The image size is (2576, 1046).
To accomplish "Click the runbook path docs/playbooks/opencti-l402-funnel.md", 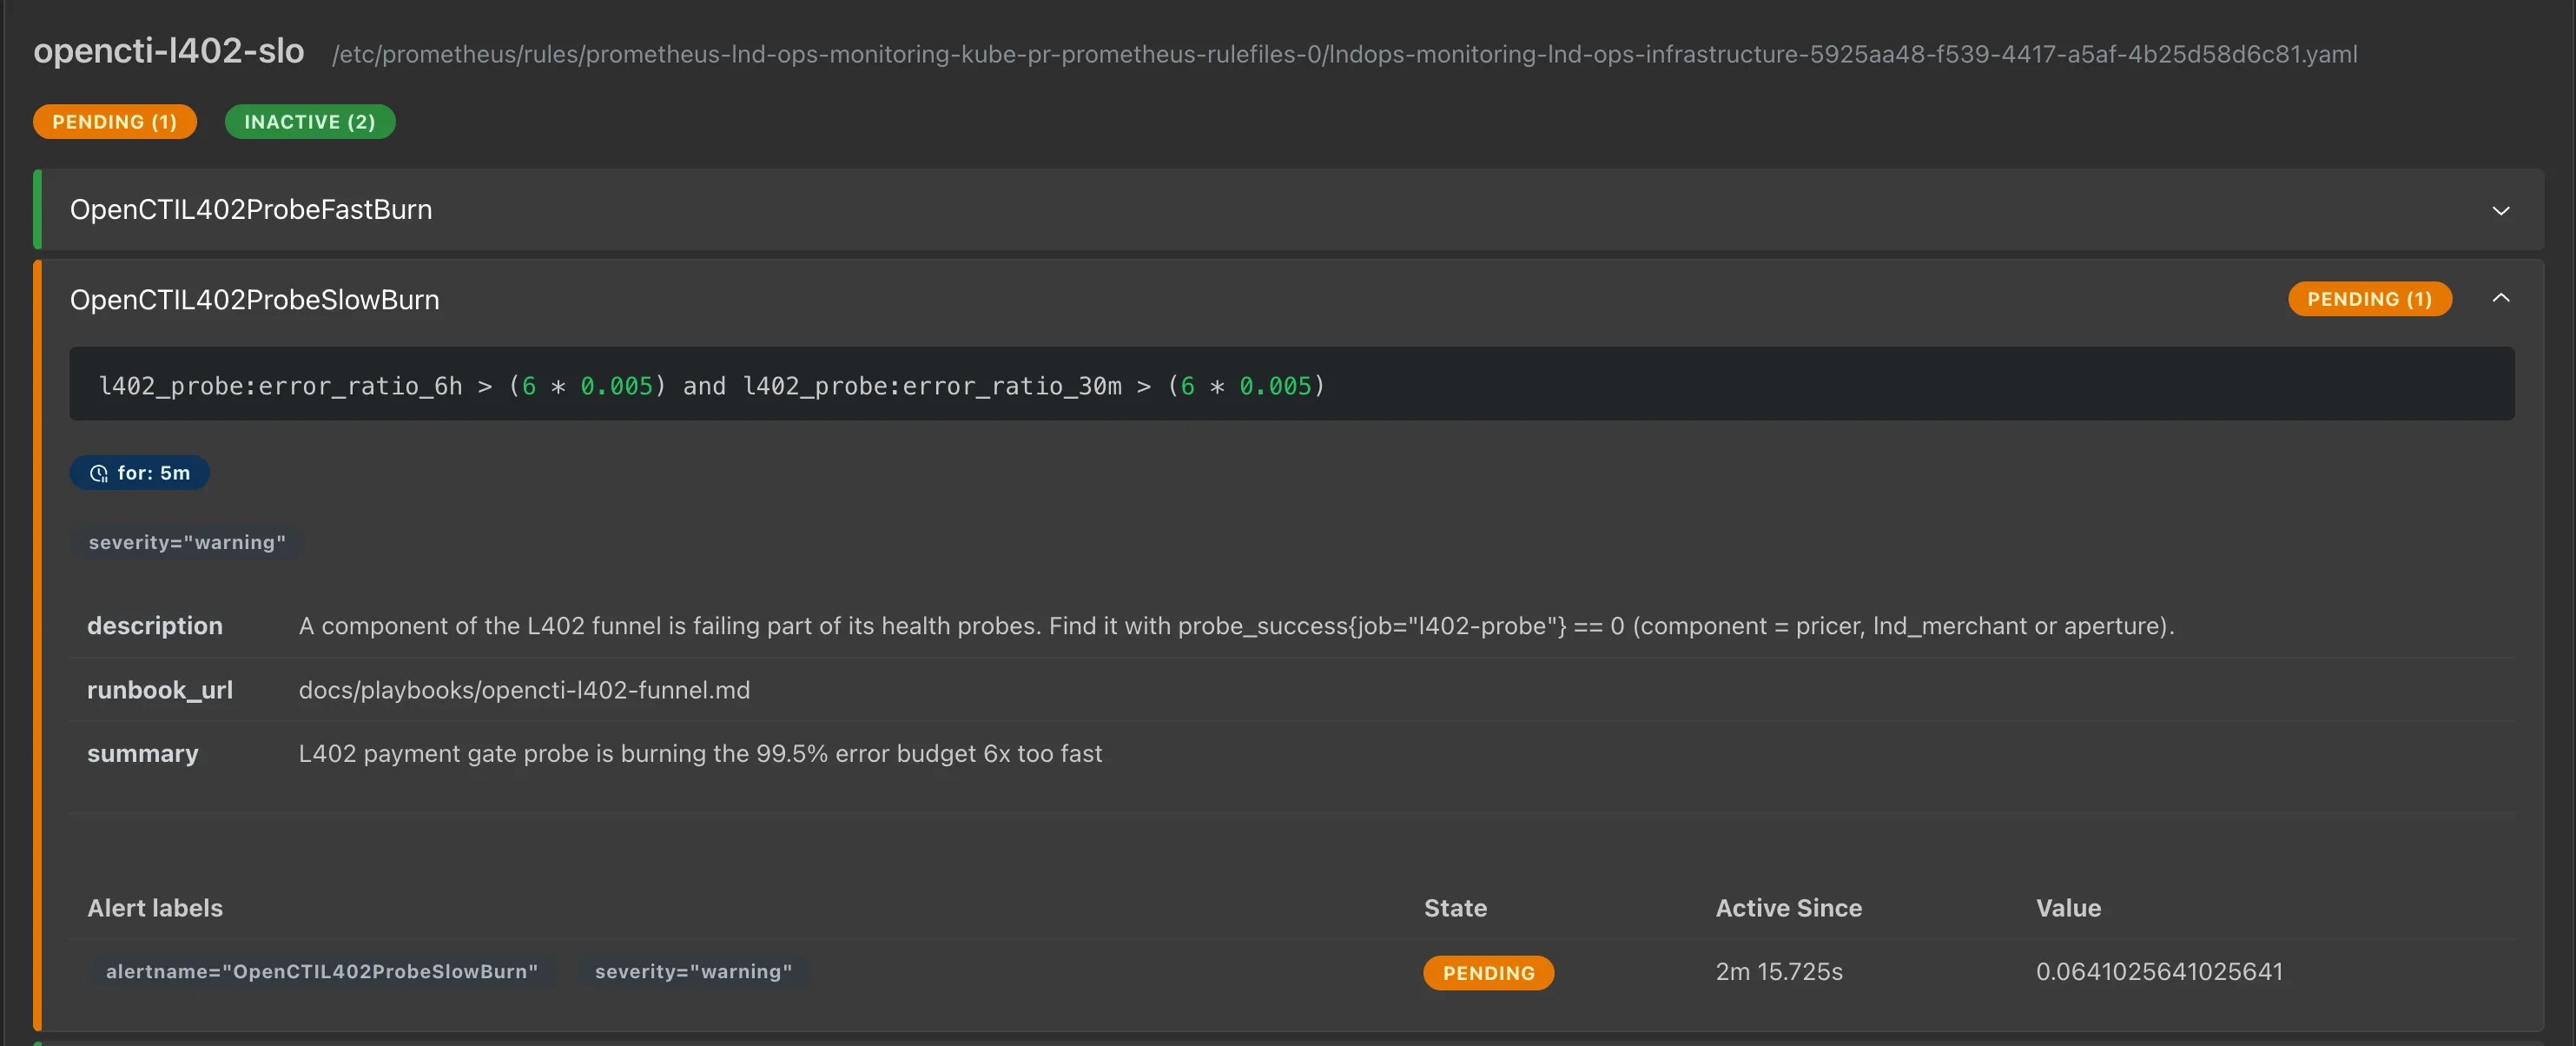I will (524, 690).
